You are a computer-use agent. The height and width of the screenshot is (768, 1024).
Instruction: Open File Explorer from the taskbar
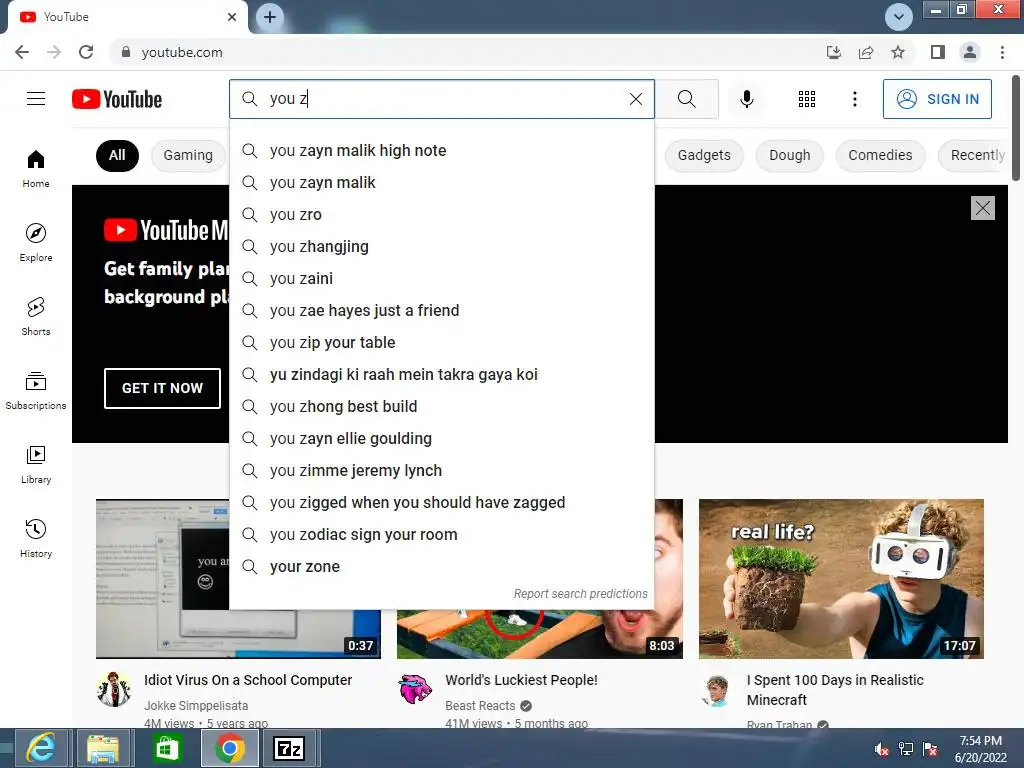click(x=103, y=748)
